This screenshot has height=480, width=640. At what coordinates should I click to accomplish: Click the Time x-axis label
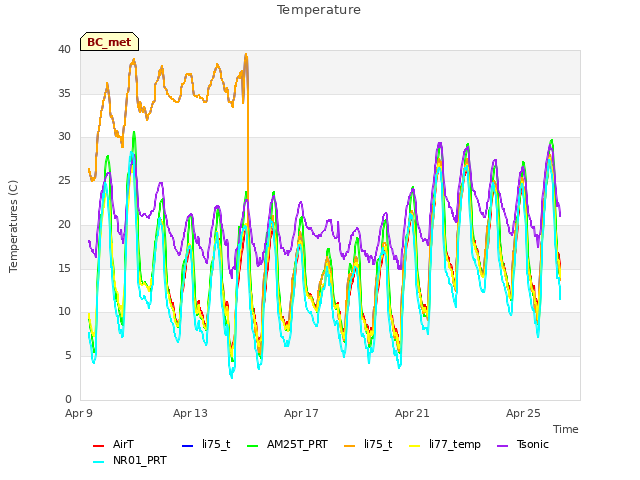566,429
